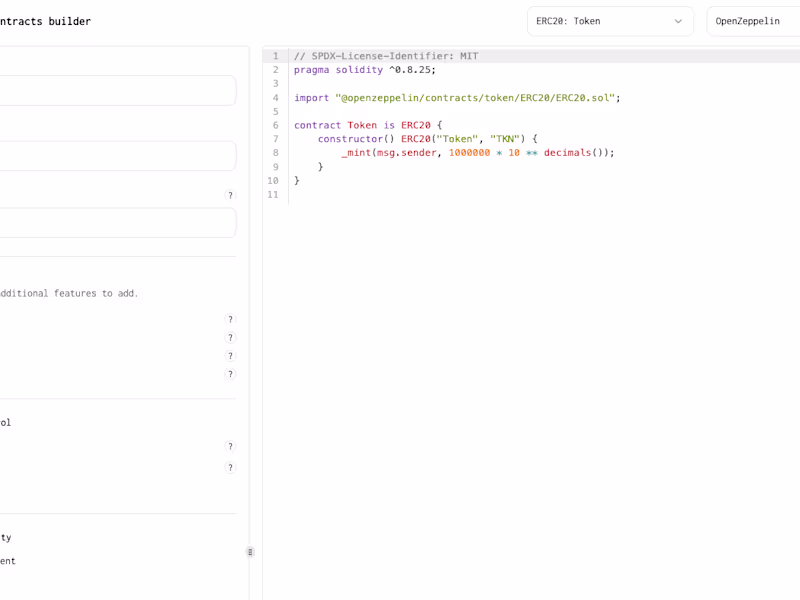Click 'additional features to add.' description text

pos(69,293)
